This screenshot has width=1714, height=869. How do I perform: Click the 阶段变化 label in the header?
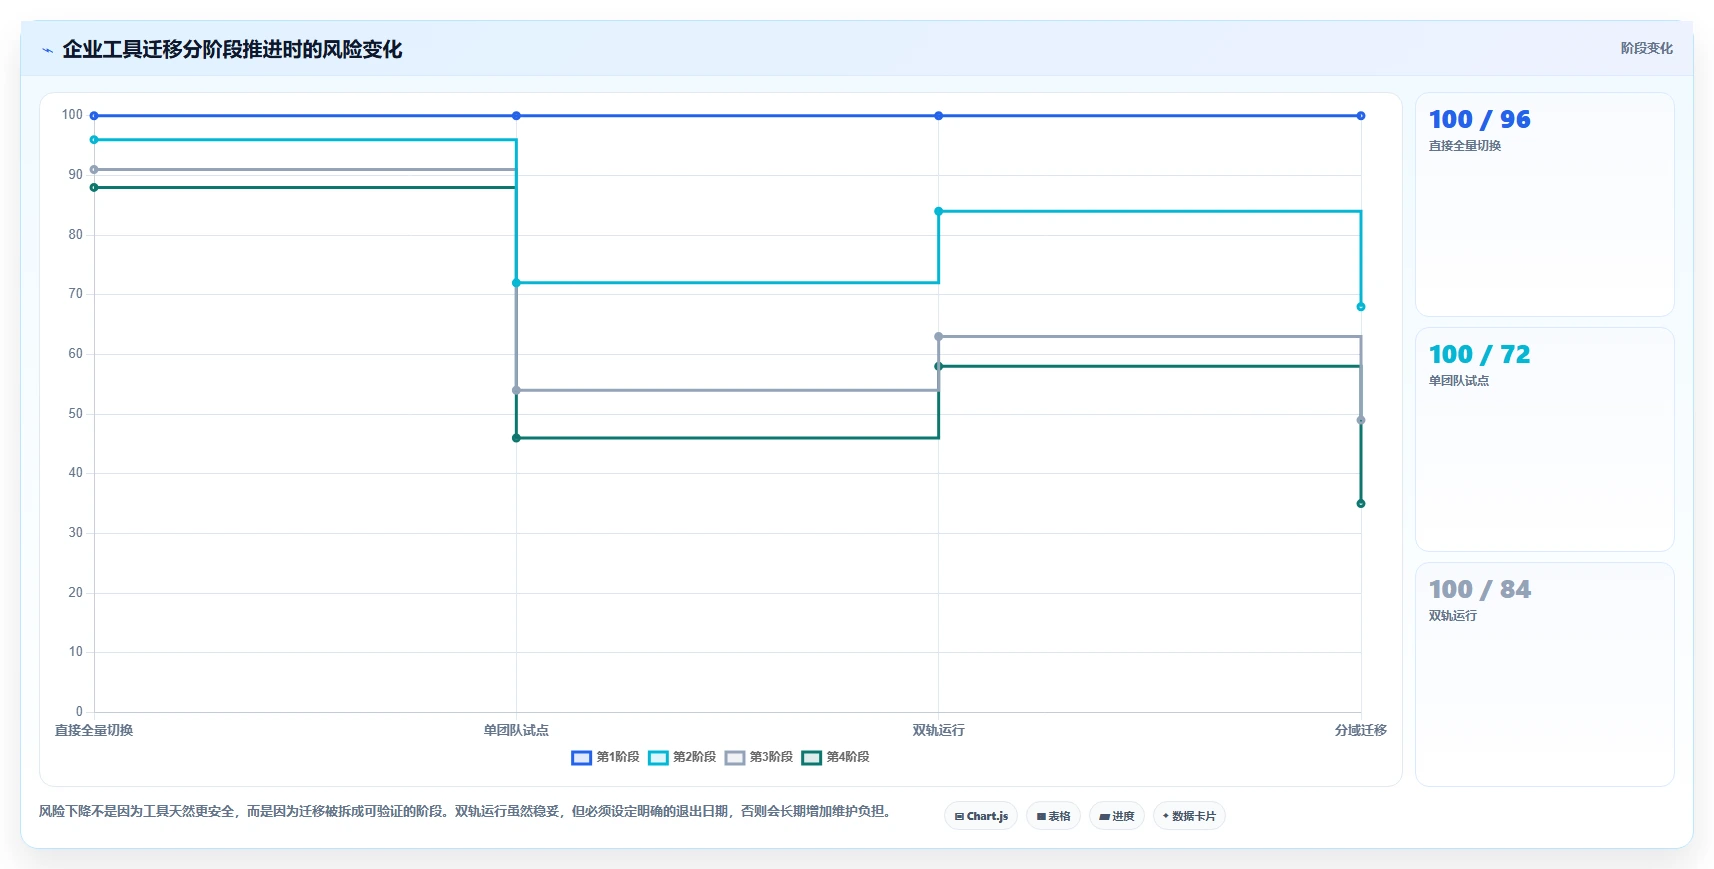coord(1646,48)
